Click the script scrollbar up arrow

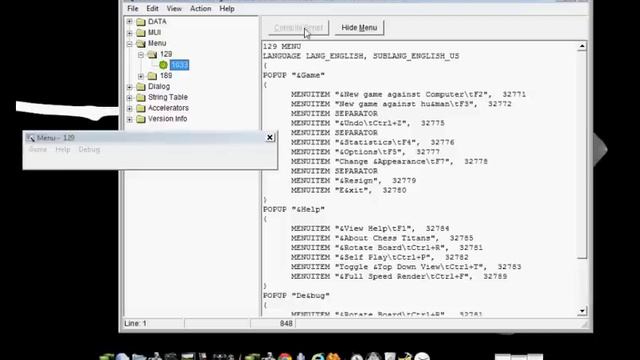582,46
